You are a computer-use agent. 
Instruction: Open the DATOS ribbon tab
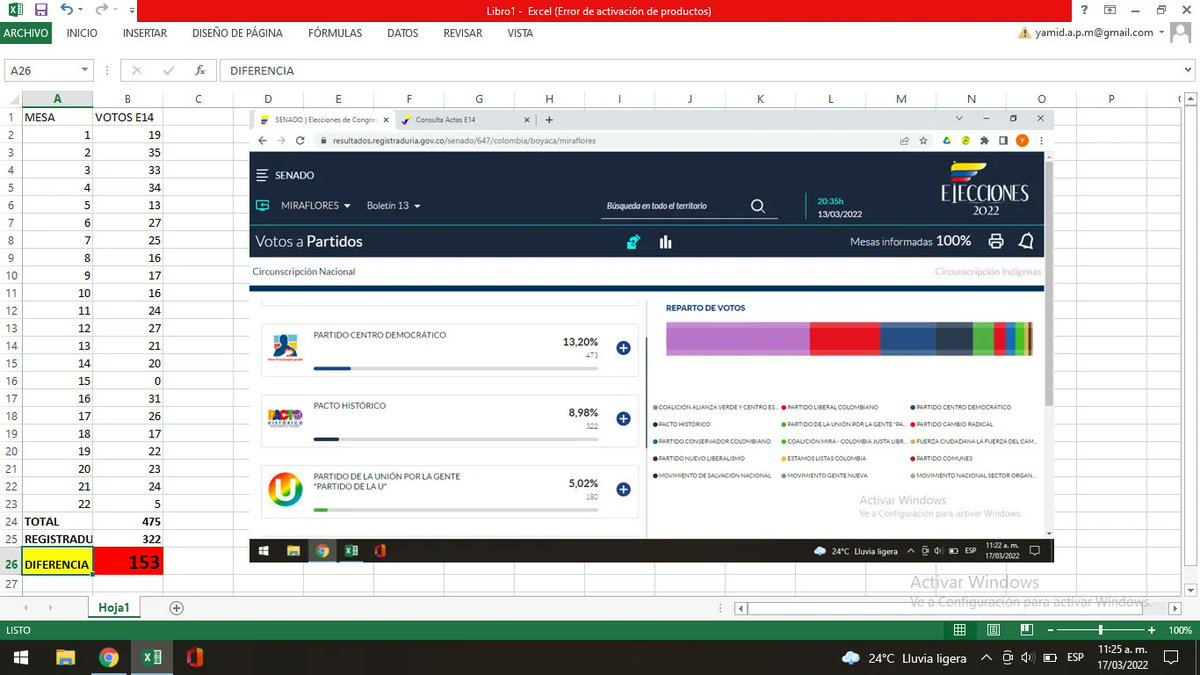click(x=403, y=33)
